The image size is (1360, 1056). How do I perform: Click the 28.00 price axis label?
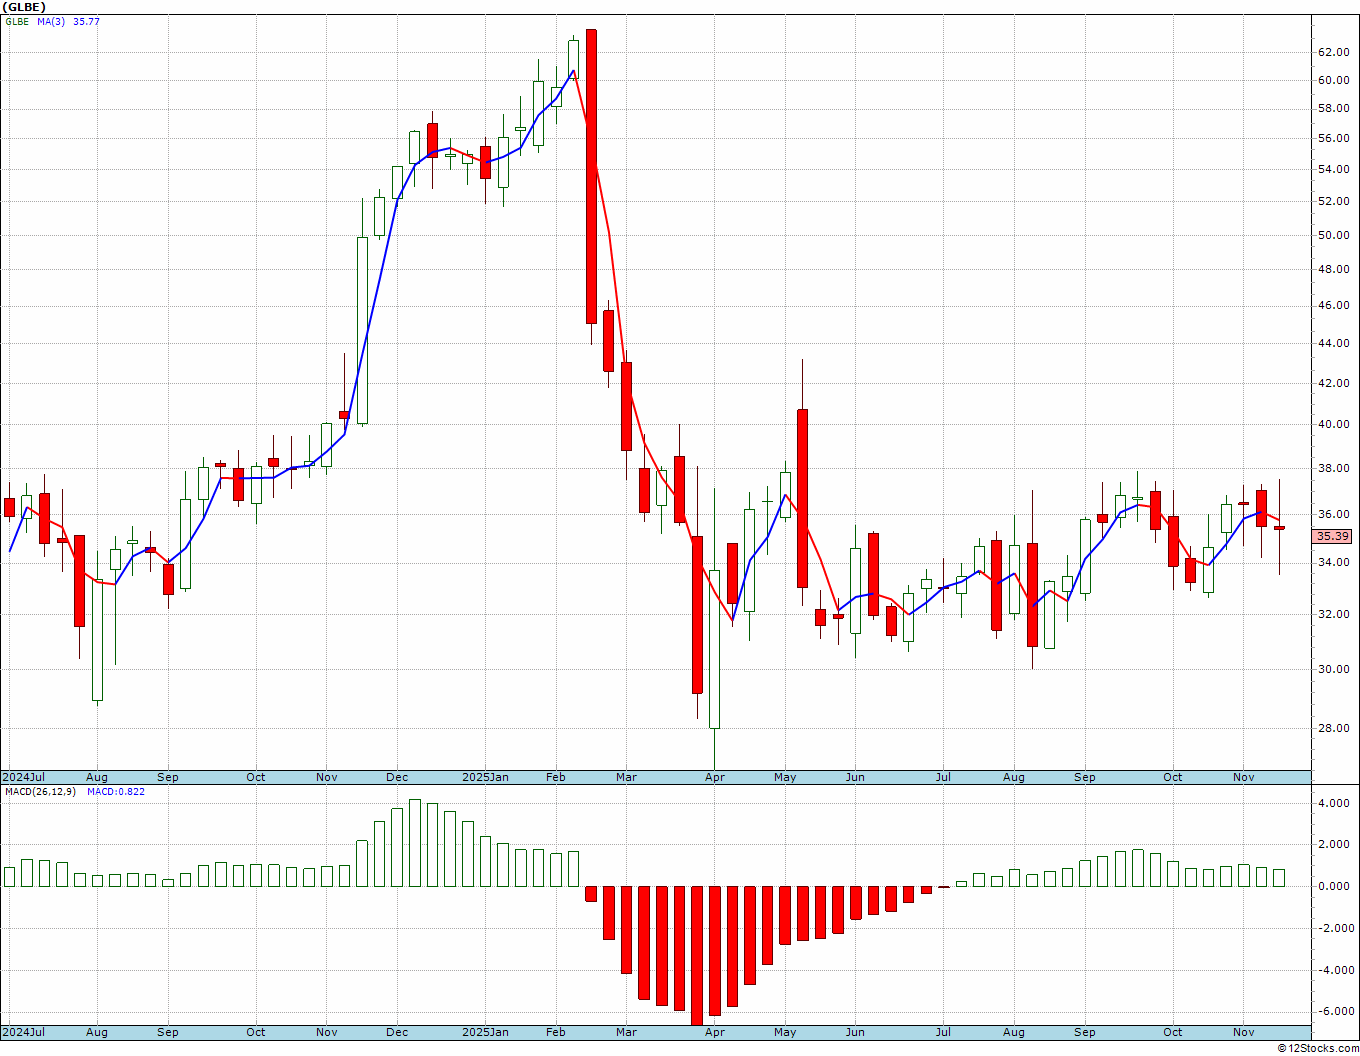click(x=1333, y=729)
